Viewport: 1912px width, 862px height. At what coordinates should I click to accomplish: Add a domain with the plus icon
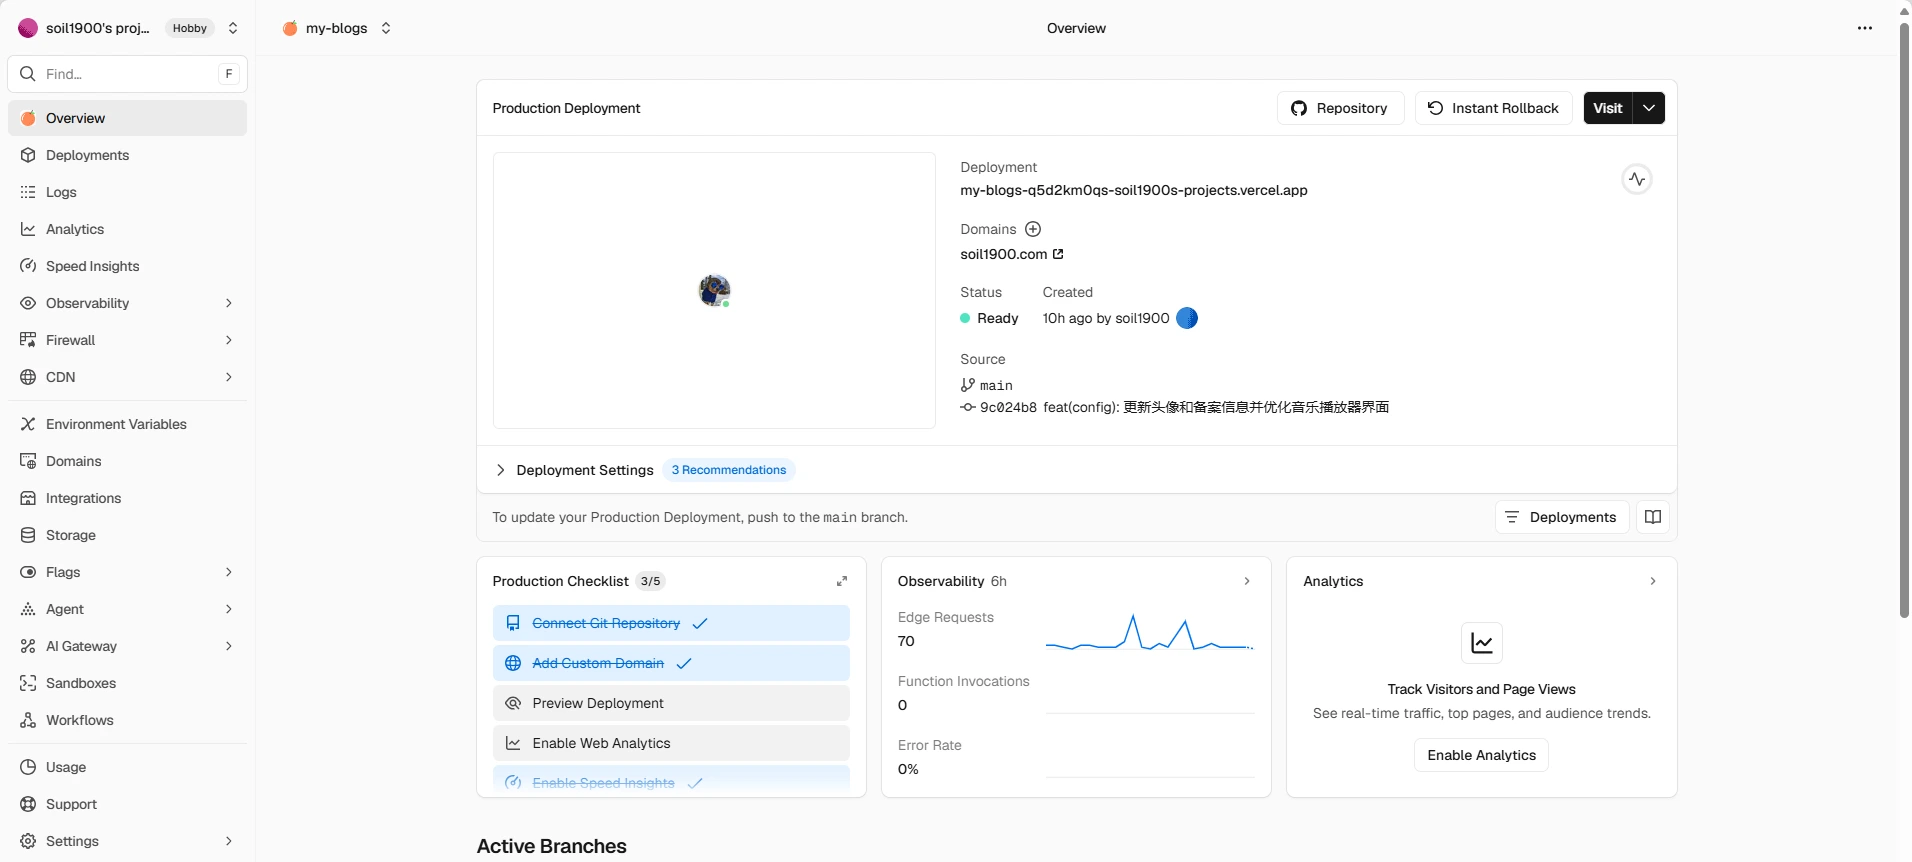pos(1033,229)
